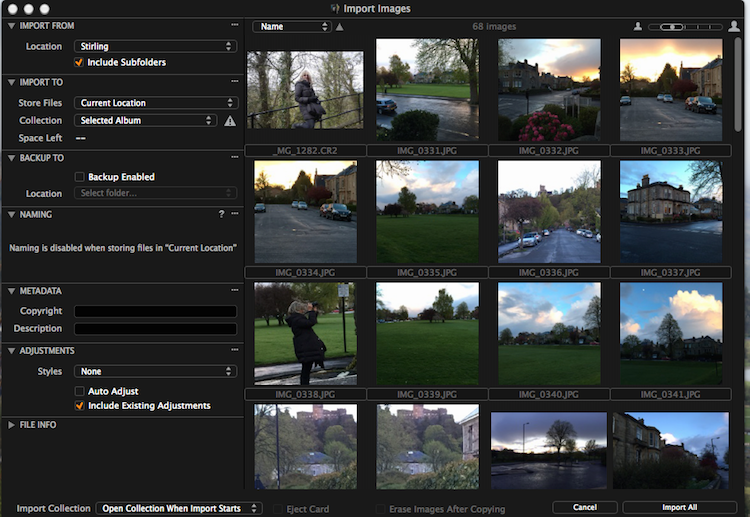Image resolution: width=750 pixels, height=517 pixels.
Task: Click the sort direction arrow beside Name
Action: (339, 27)
